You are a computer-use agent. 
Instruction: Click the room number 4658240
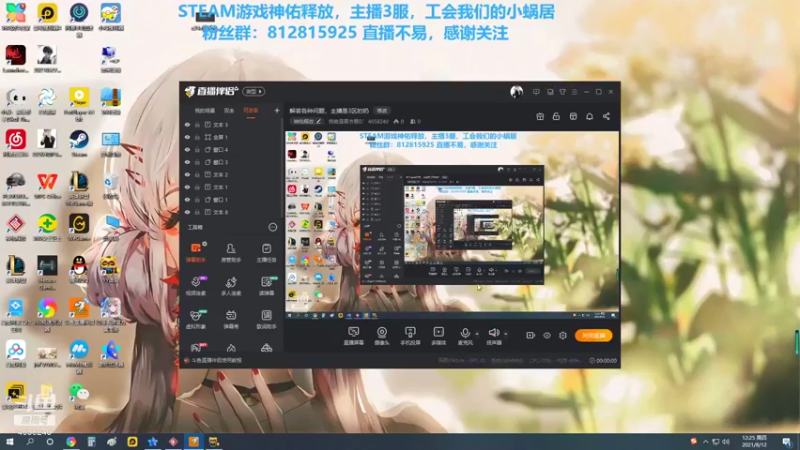378,121
